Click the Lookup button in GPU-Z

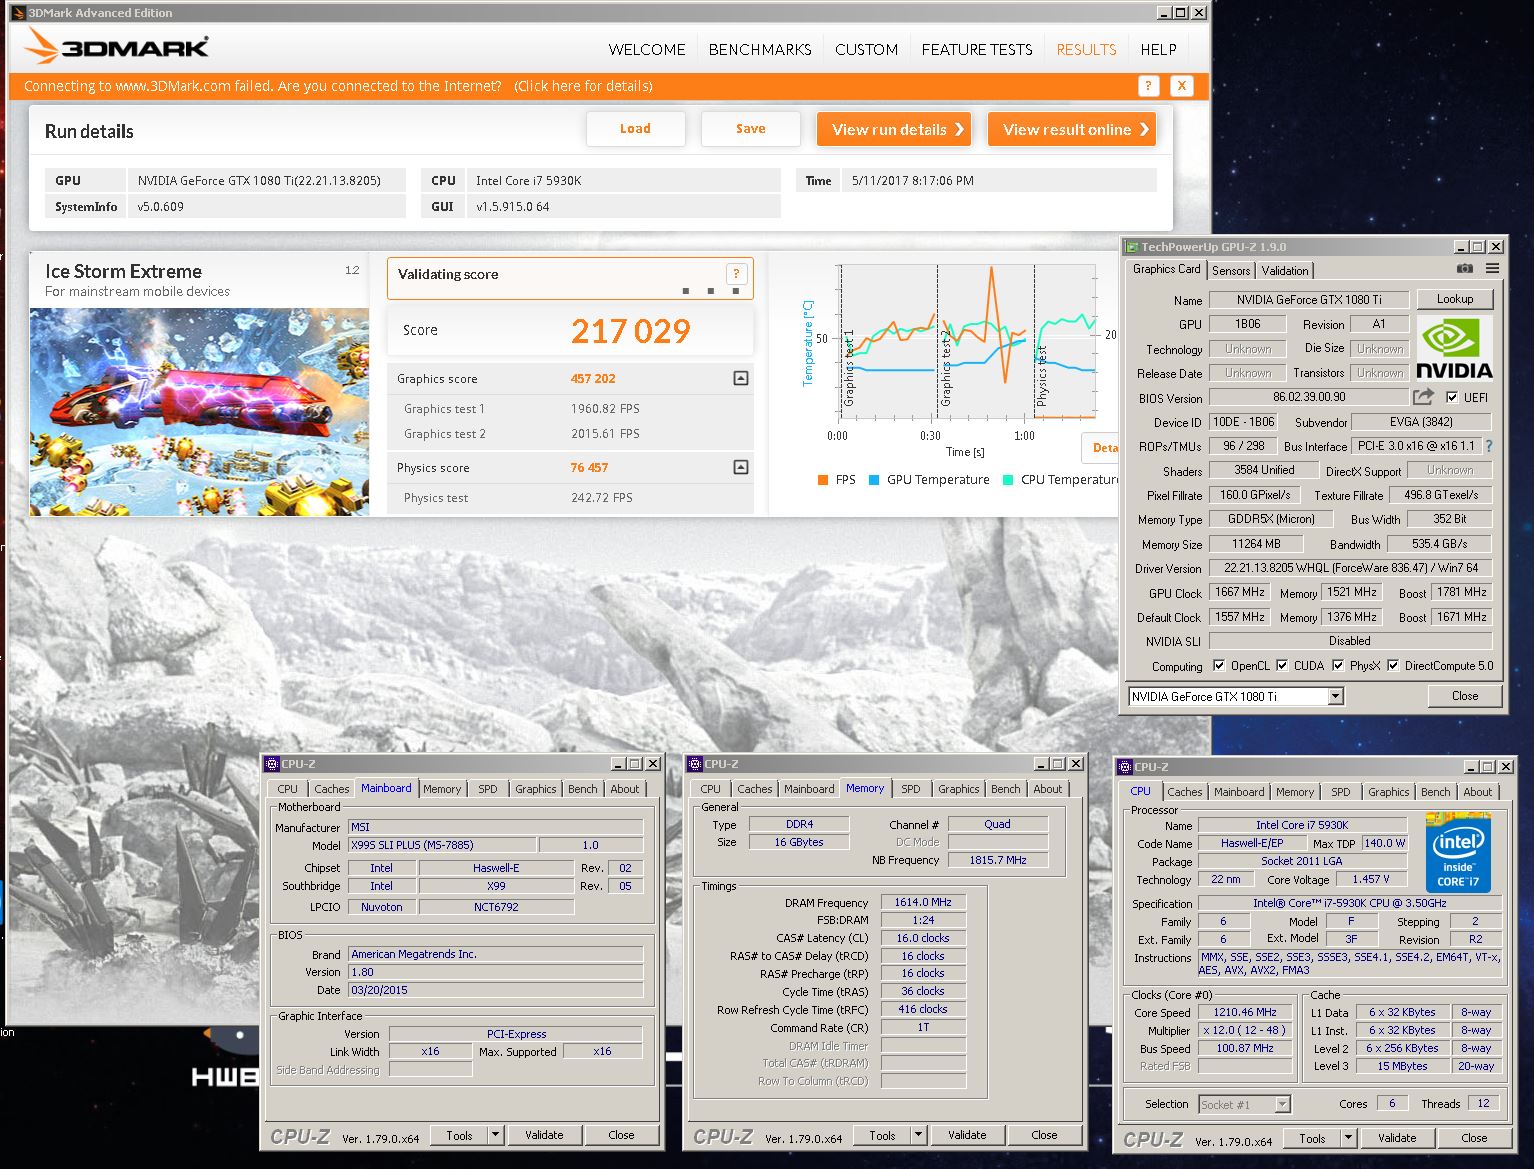[x=1455, y=299]
